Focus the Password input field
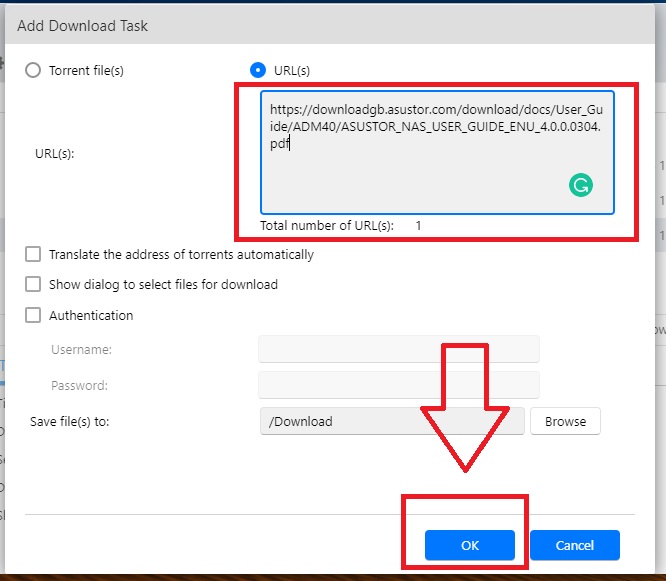 [398, 385]
